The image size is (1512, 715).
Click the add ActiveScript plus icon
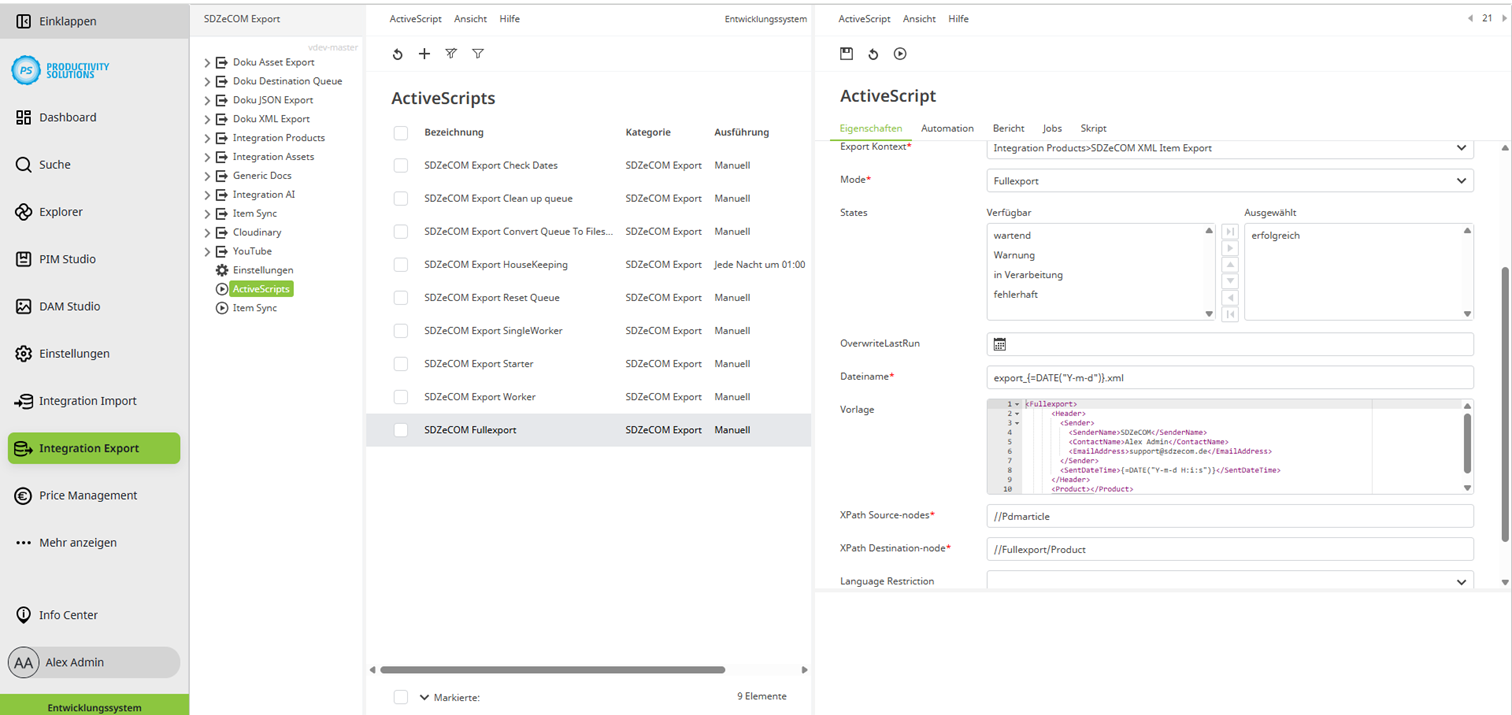424,53
